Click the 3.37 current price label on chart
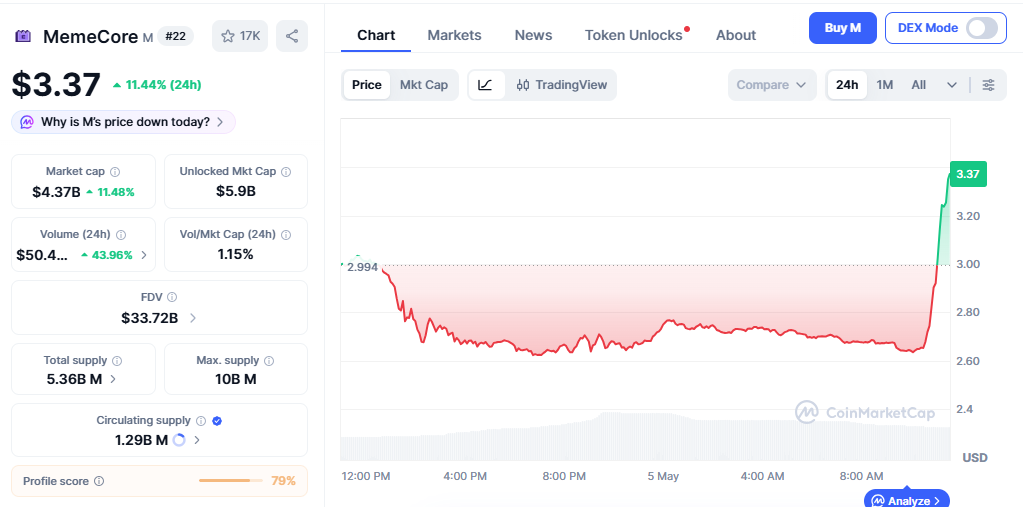Image resolution: width=1023 pixels, height=507 pixels. tap(968, 174)
